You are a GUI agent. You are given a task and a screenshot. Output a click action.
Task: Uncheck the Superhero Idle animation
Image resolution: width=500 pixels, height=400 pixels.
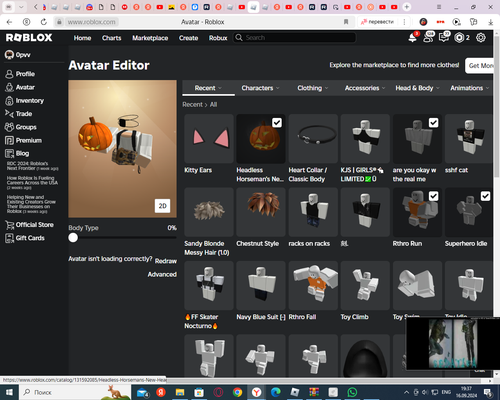click(485, 196)
